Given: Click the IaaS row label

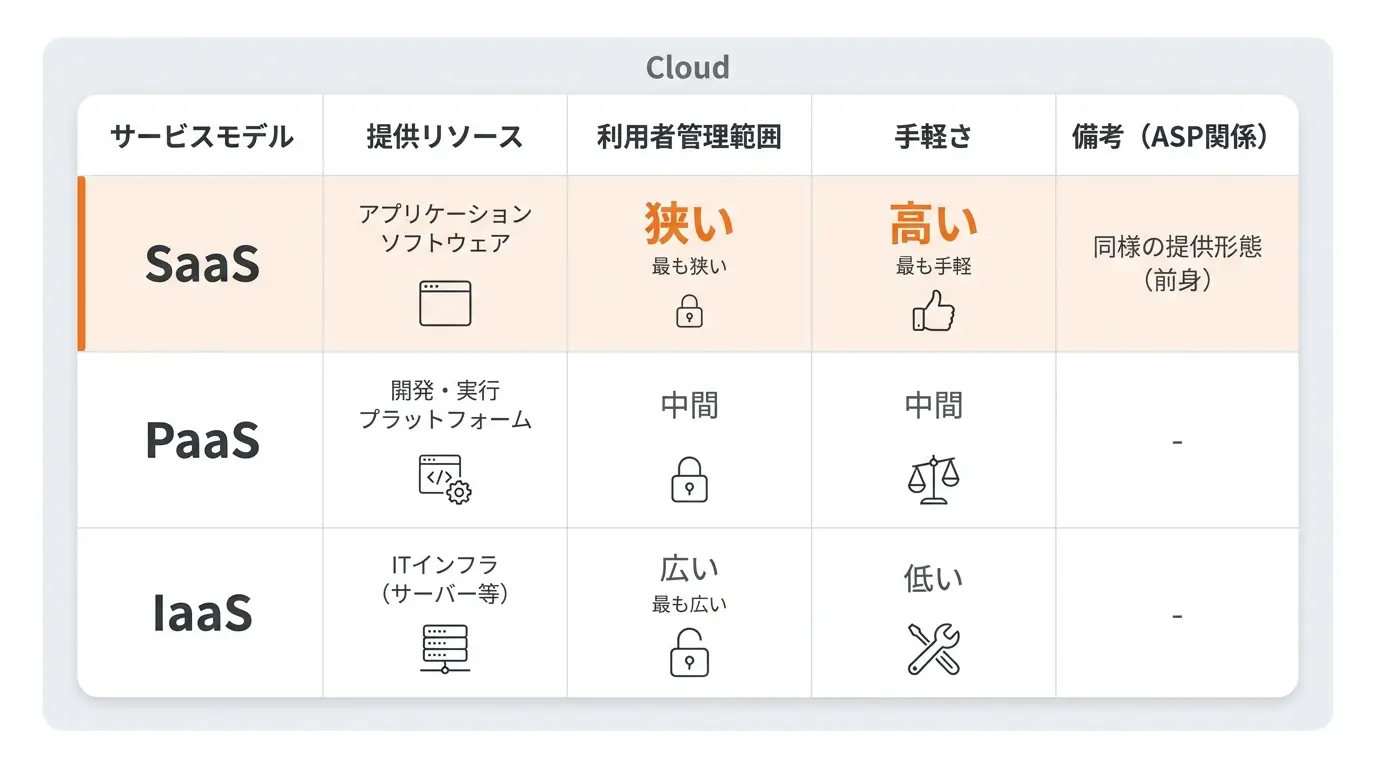Looking at the screenshot, I should pos(202,613).
